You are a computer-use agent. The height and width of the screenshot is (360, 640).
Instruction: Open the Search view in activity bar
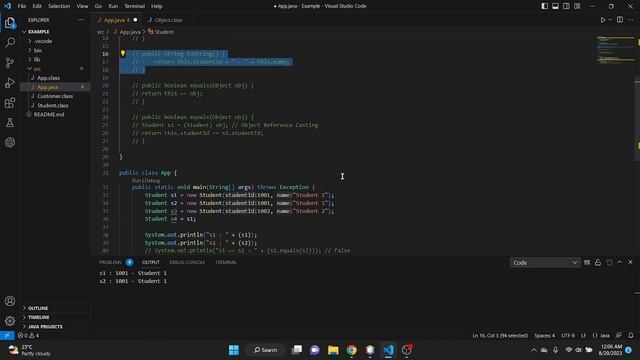[10, 42]
